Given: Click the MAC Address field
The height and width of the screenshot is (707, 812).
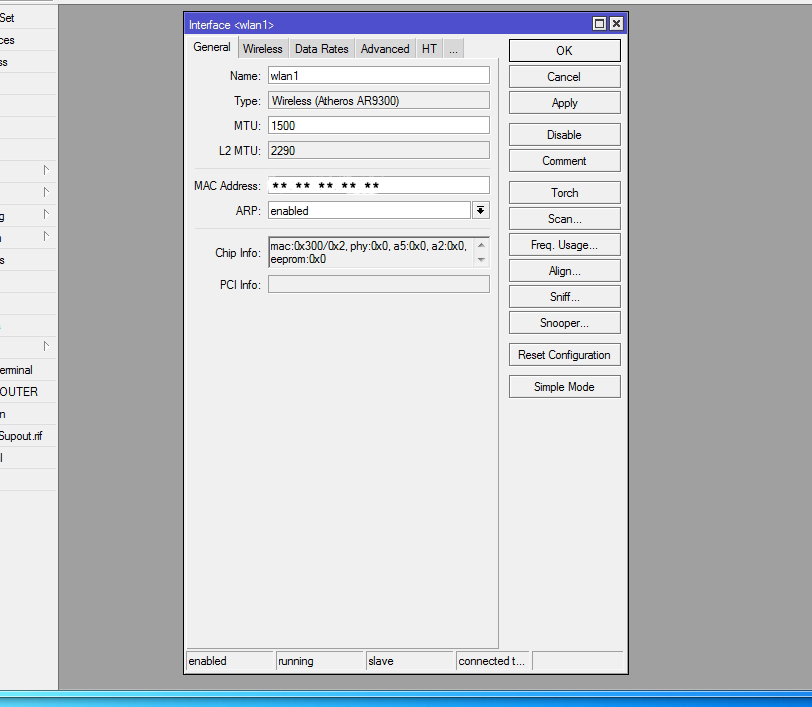Looking at the screenshot, I should point(379,185).
